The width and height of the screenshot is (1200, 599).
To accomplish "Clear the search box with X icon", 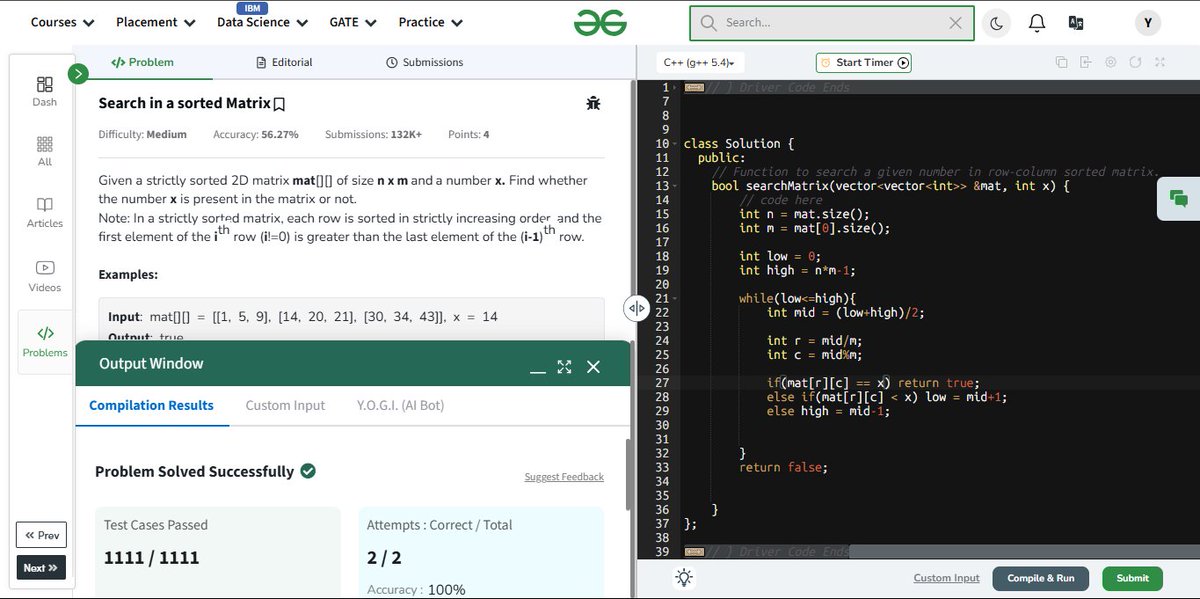I will coord(956,22).
